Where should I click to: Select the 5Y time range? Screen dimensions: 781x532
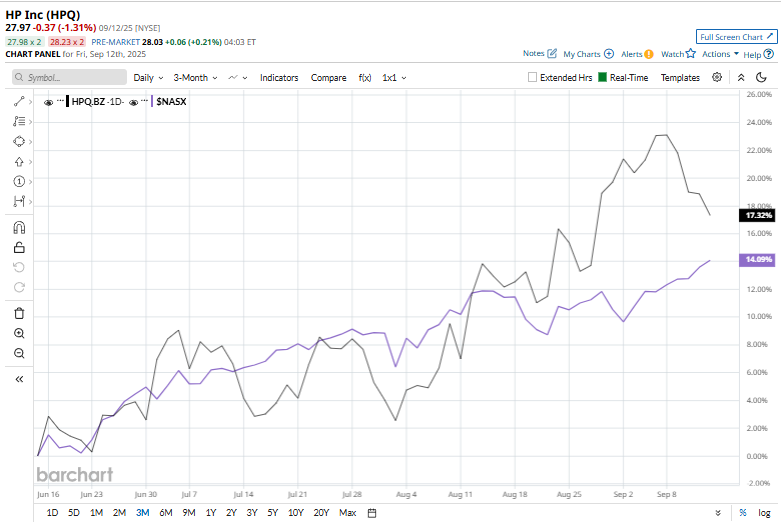pos(272,513)
